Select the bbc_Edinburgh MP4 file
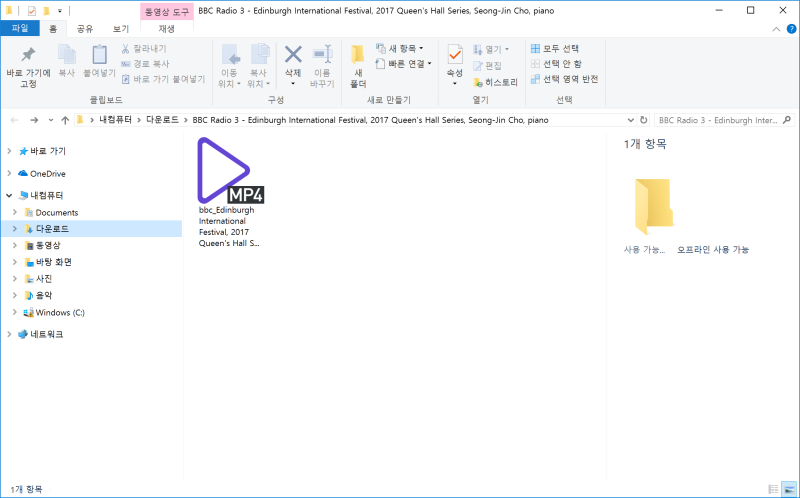 (x=230, y=193)
